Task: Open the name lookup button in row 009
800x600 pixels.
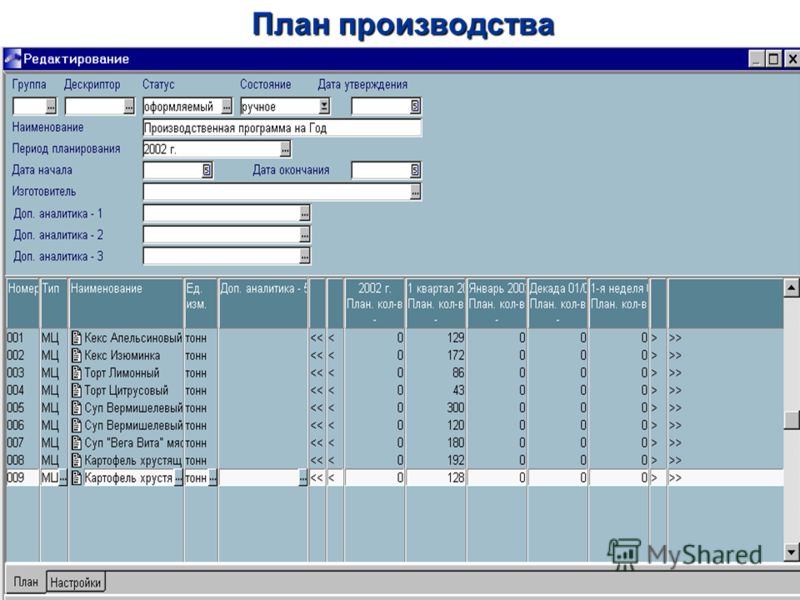Action: pos(179,478)
